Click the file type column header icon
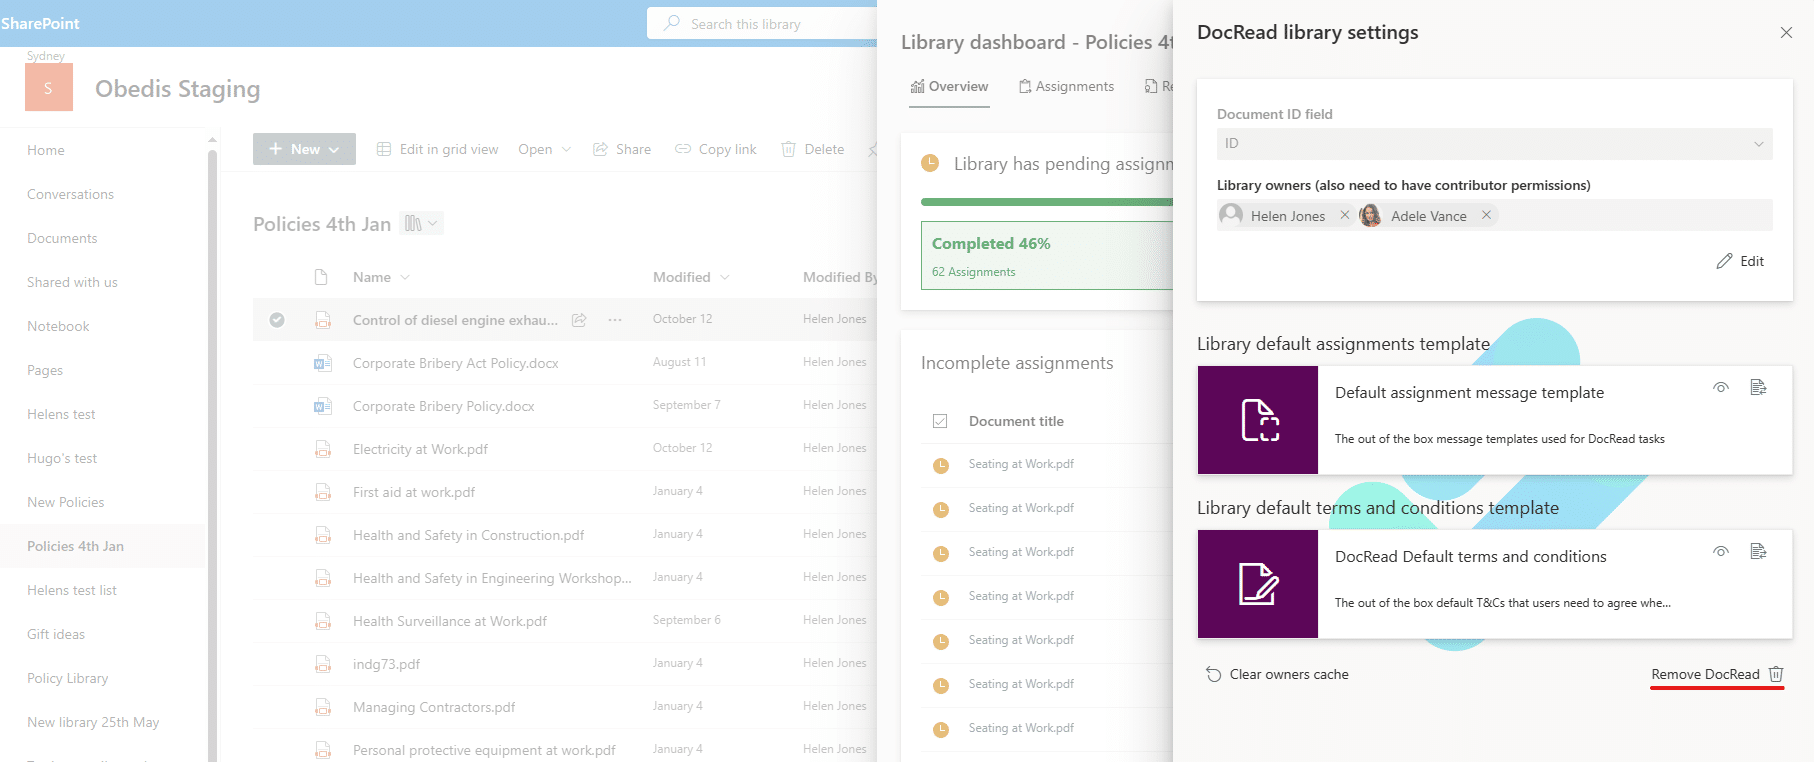Viewport: 1814px width, 762px height. [x=321, y=277]
